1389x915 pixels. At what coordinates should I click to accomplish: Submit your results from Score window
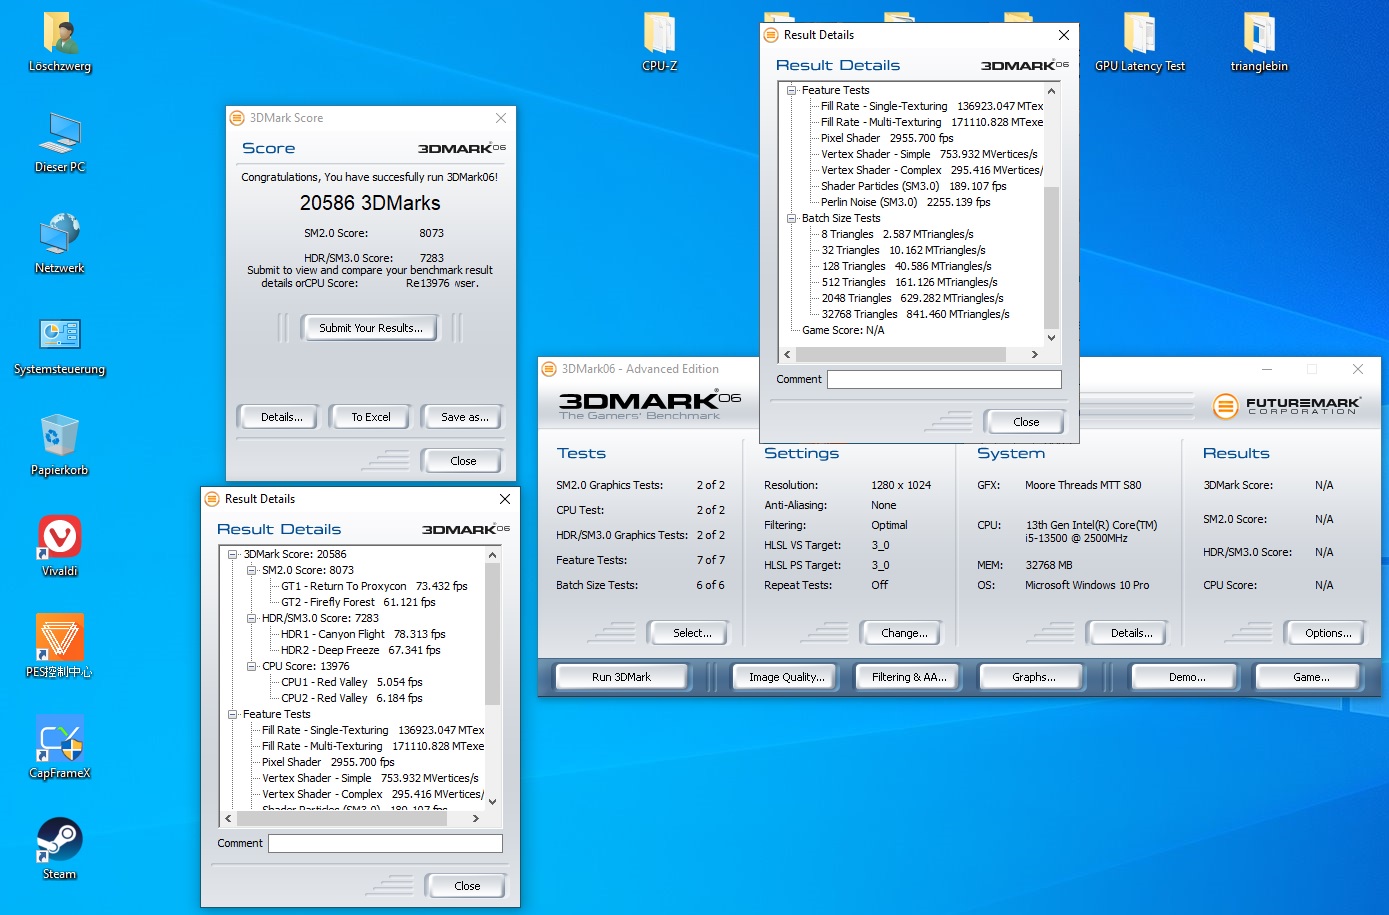click(x=370, y=328)
